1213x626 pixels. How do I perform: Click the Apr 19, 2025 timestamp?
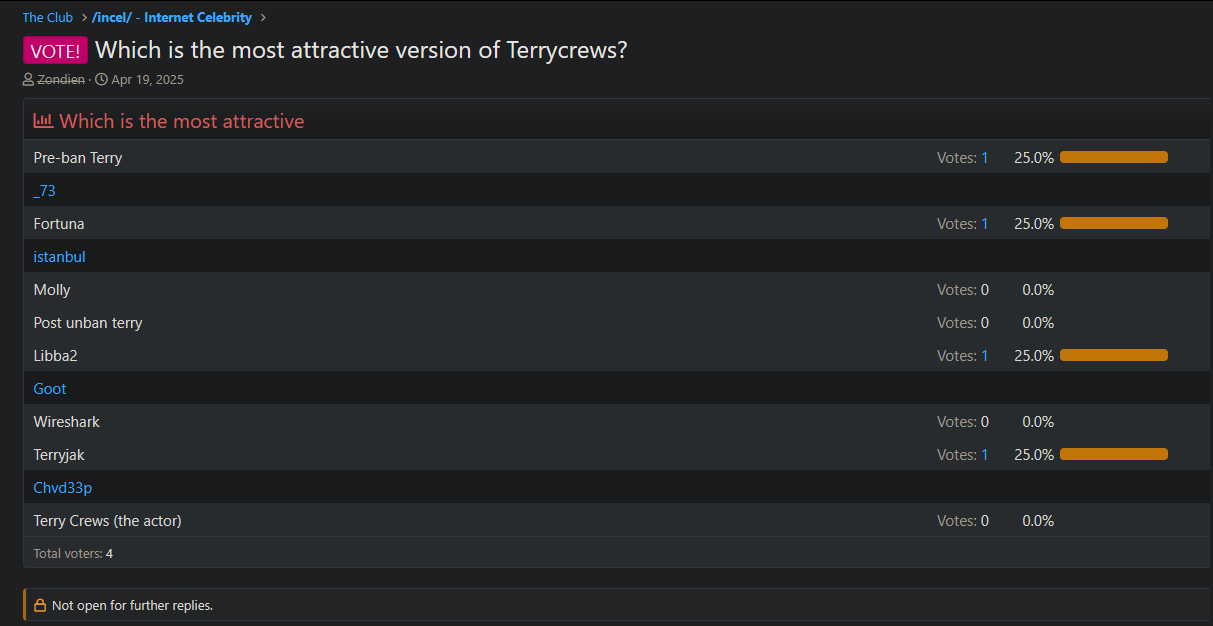point(147,80)
